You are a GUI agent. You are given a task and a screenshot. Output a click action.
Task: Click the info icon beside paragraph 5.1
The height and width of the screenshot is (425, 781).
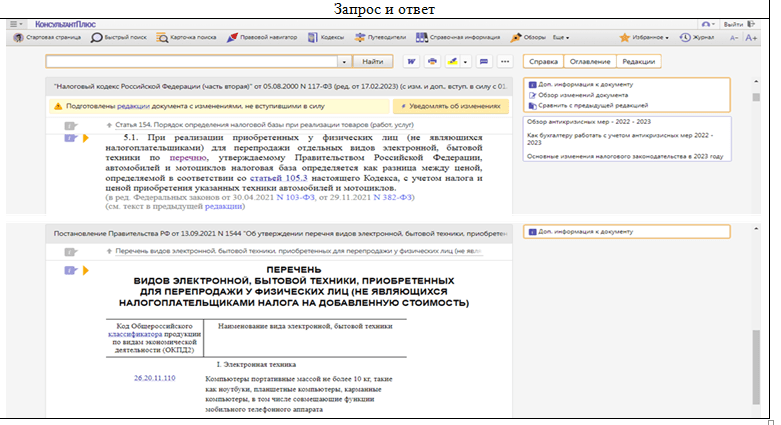(71, 138)
